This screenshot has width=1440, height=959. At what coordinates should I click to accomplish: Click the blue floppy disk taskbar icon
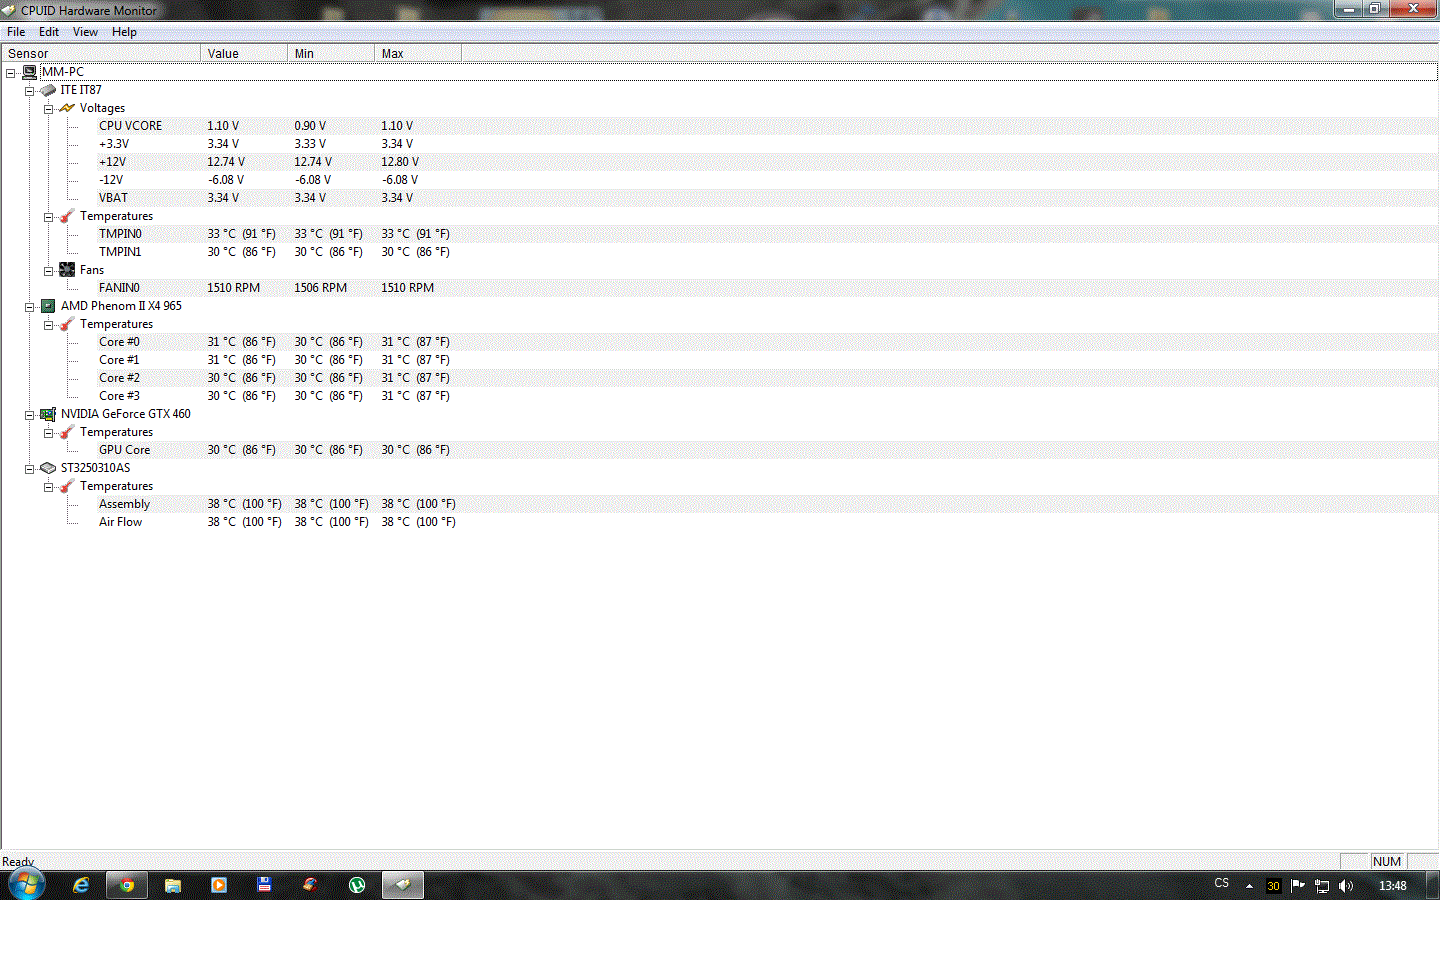click(x=265, y=885)
